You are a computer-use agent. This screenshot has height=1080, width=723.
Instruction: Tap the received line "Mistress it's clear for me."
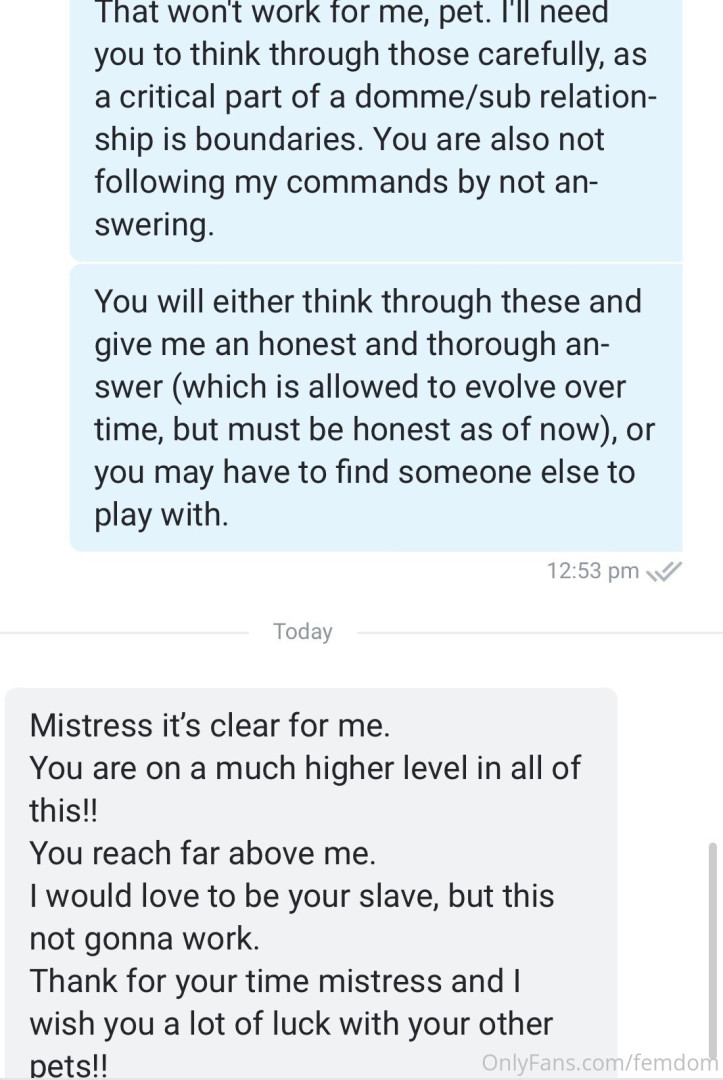coord(209,724)
